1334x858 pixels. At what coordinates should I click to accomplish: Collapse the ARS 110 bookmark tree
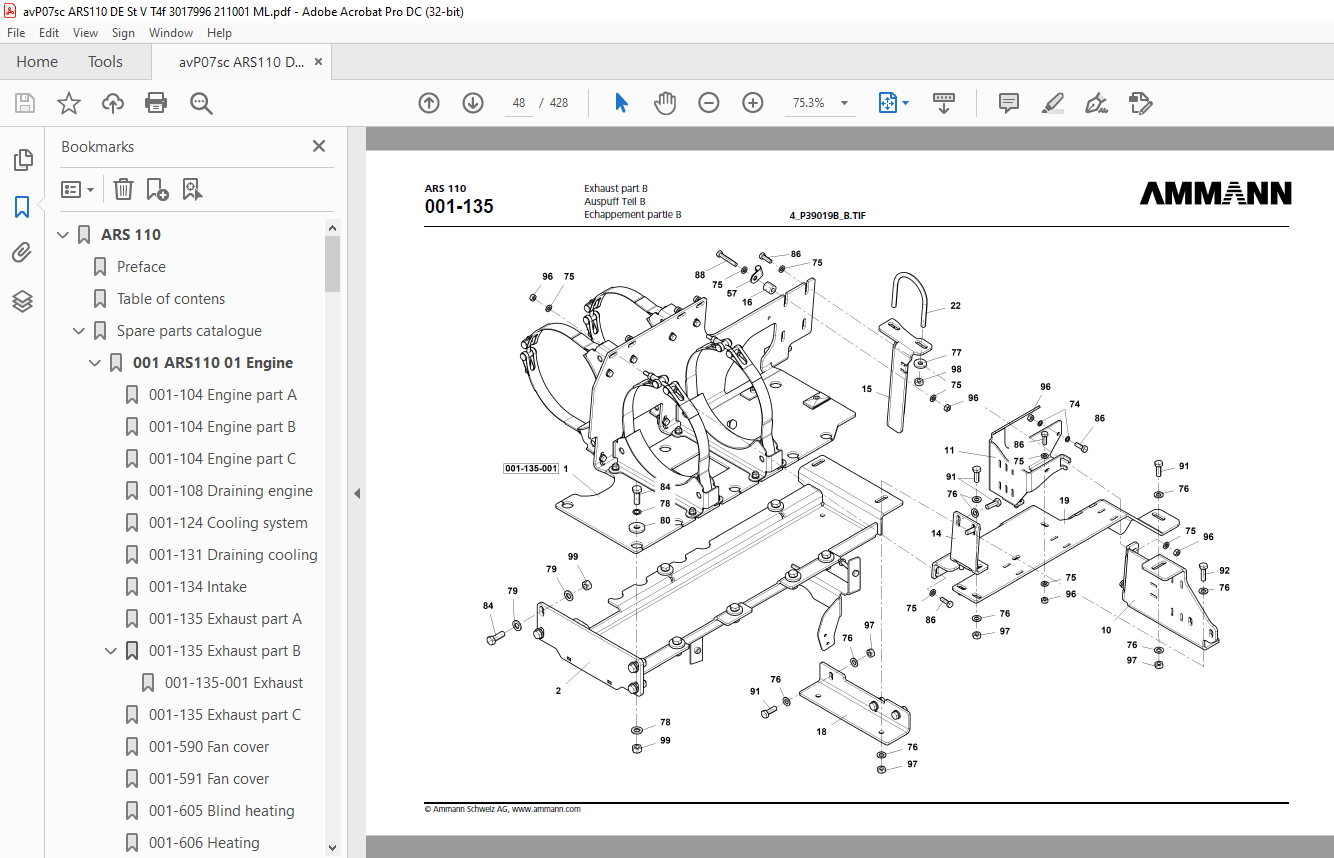(63, 235)
